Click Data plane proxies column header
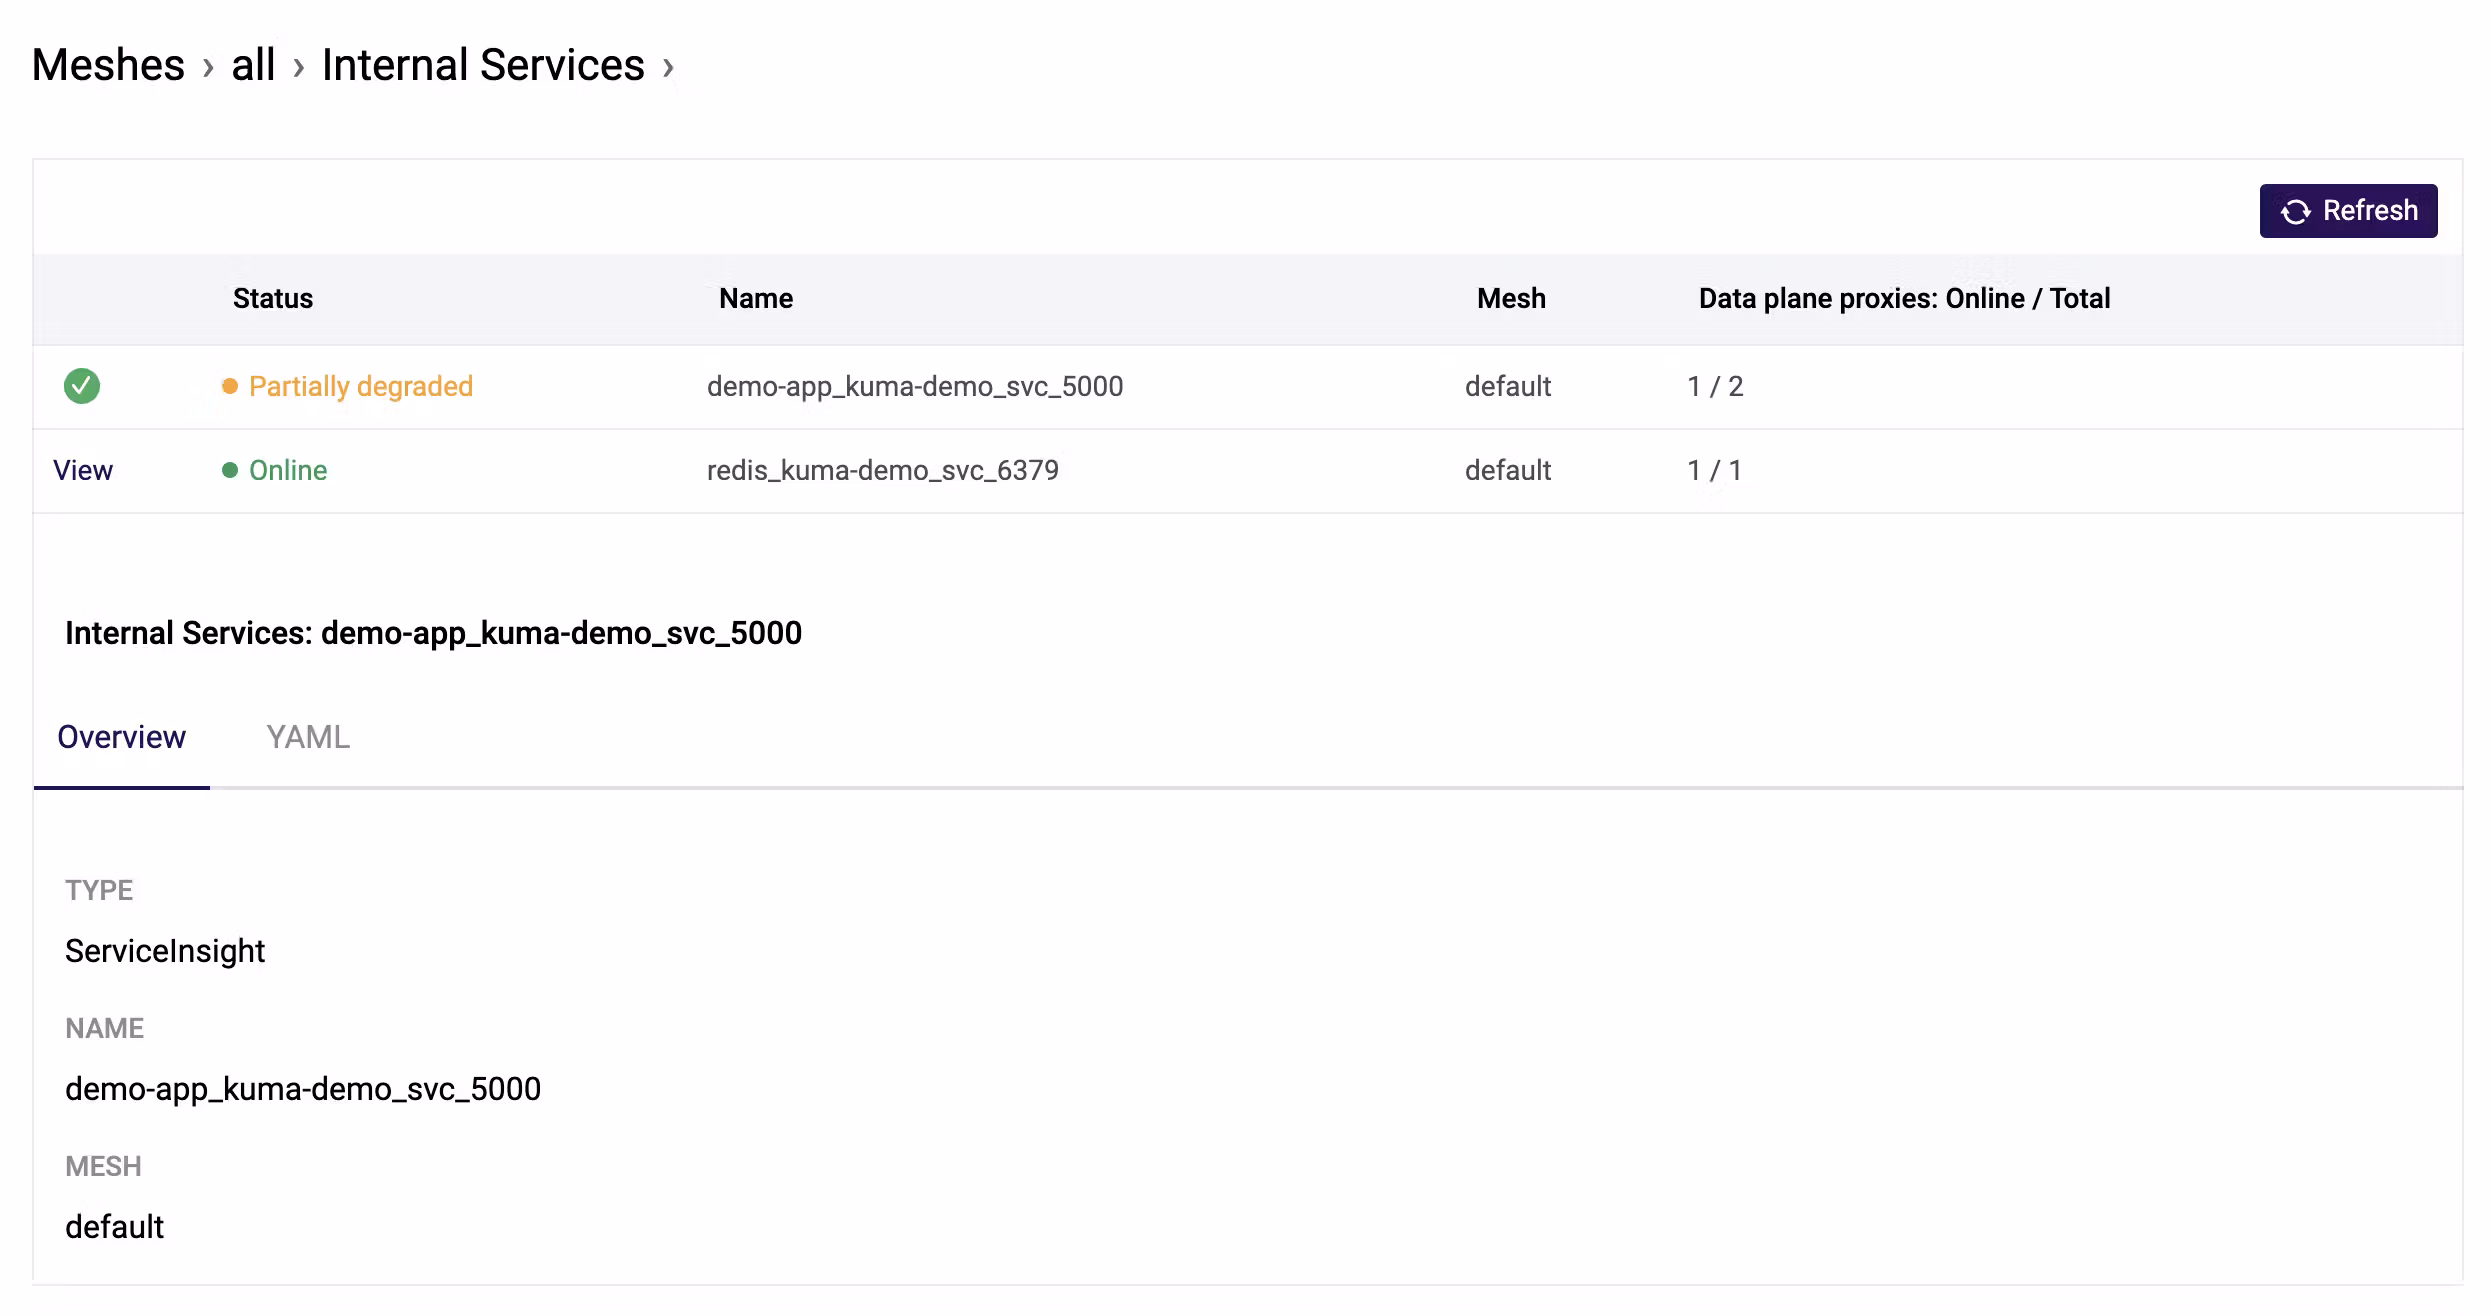Image resolution: width=2490 pixels, height=1316 pixels. [1903, 298]
